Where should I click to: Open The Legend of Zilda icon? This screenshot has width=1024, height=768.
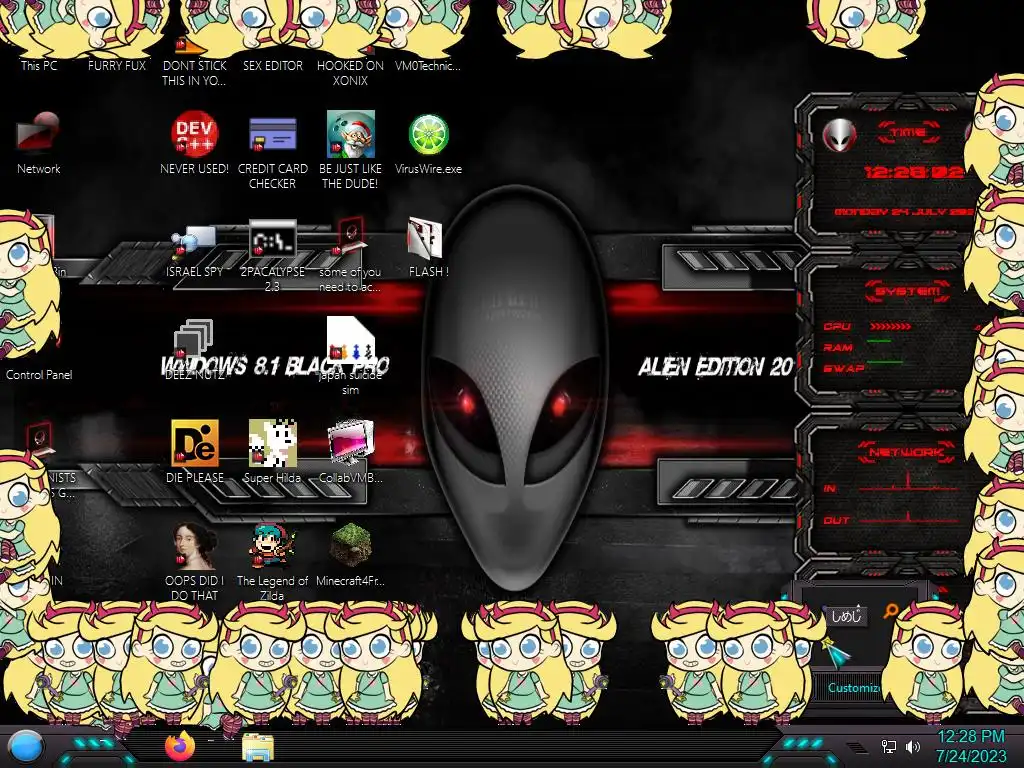click(272, 546)
